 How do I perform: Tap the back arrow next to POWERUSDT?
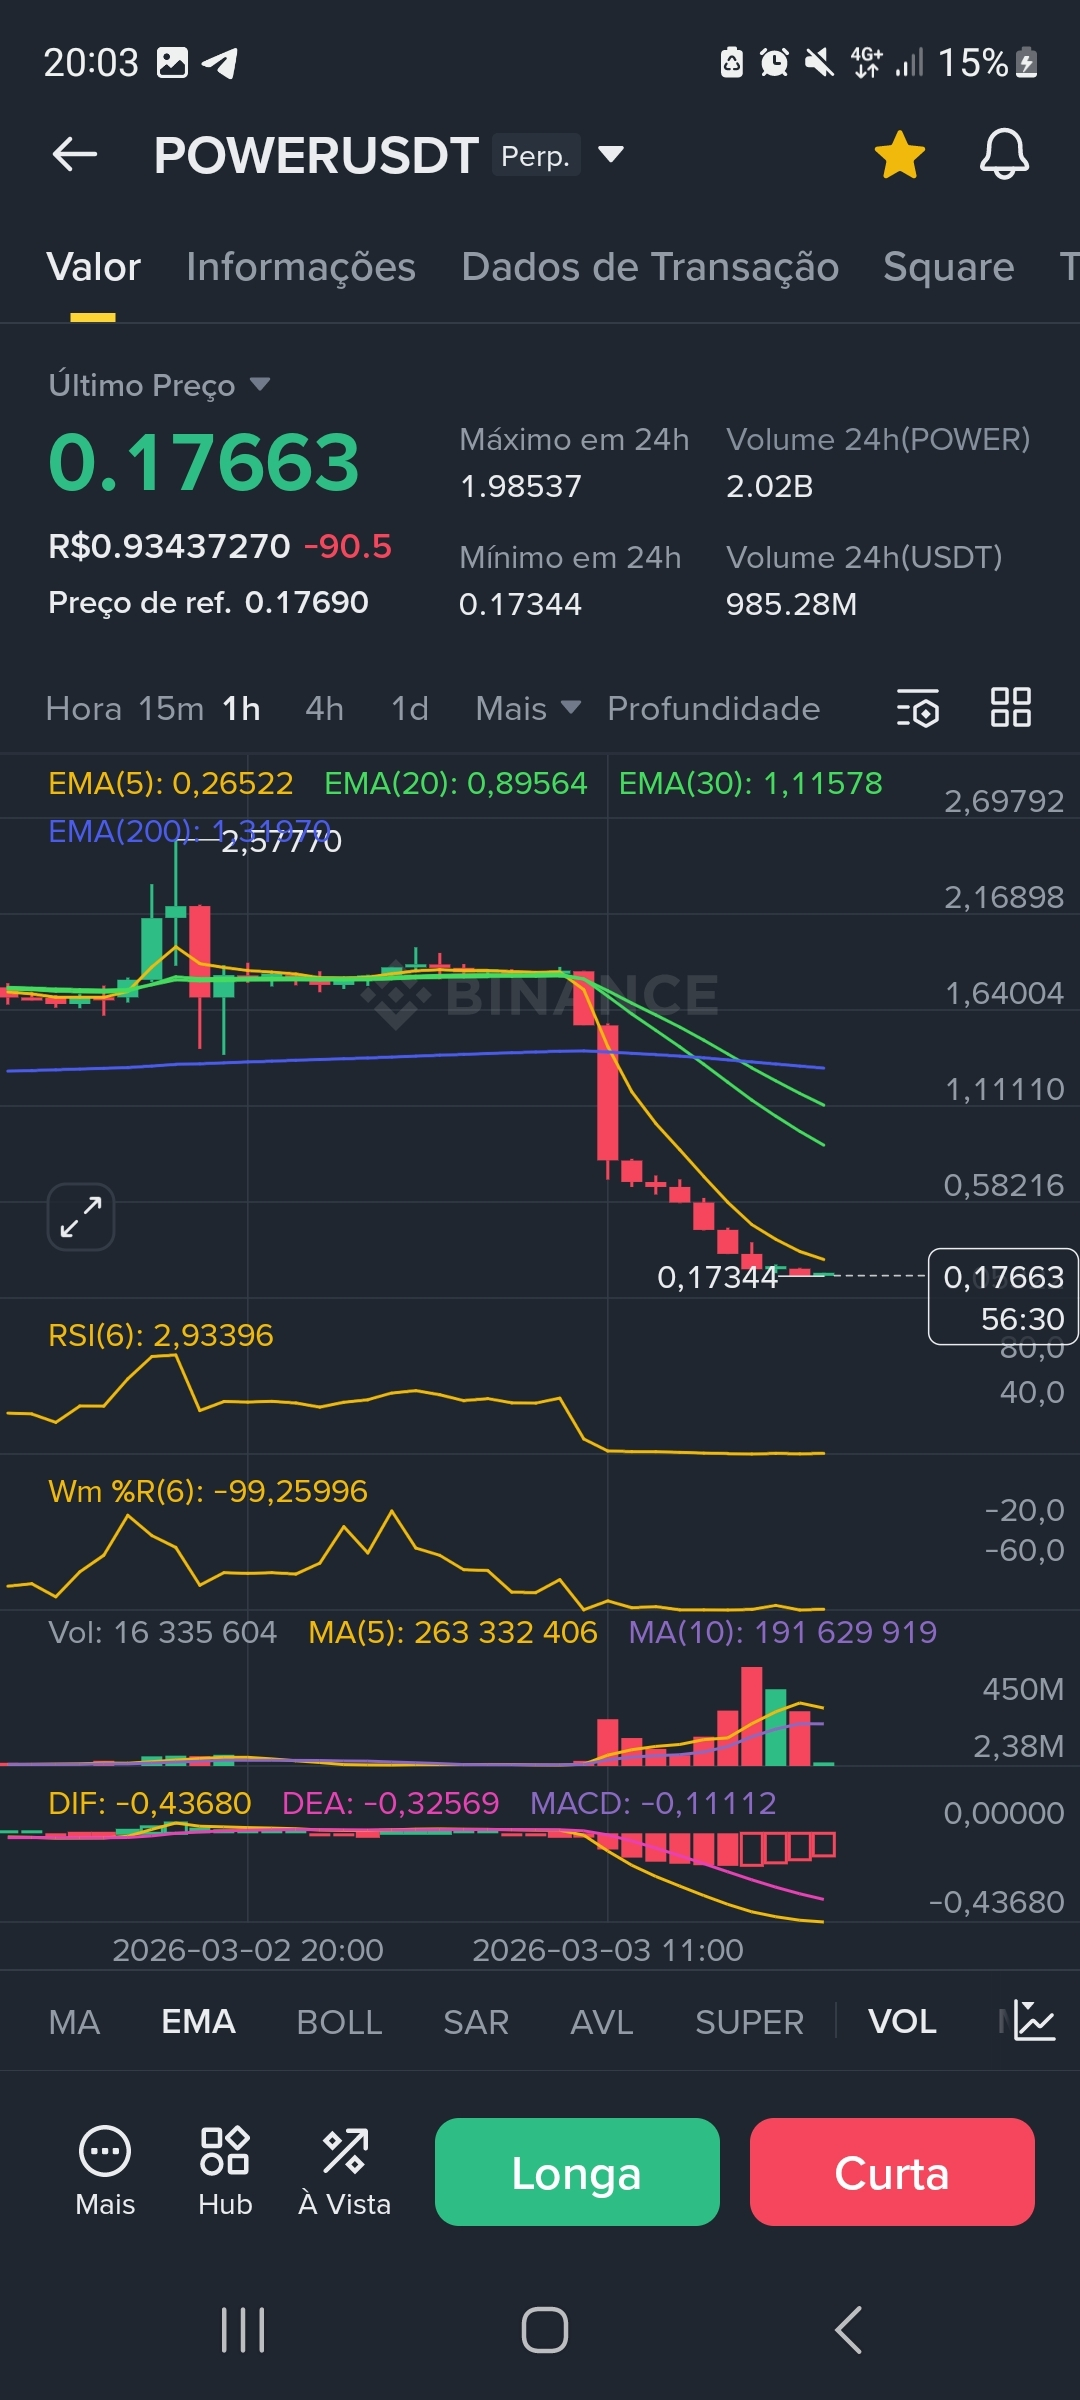tap(75, 155)
